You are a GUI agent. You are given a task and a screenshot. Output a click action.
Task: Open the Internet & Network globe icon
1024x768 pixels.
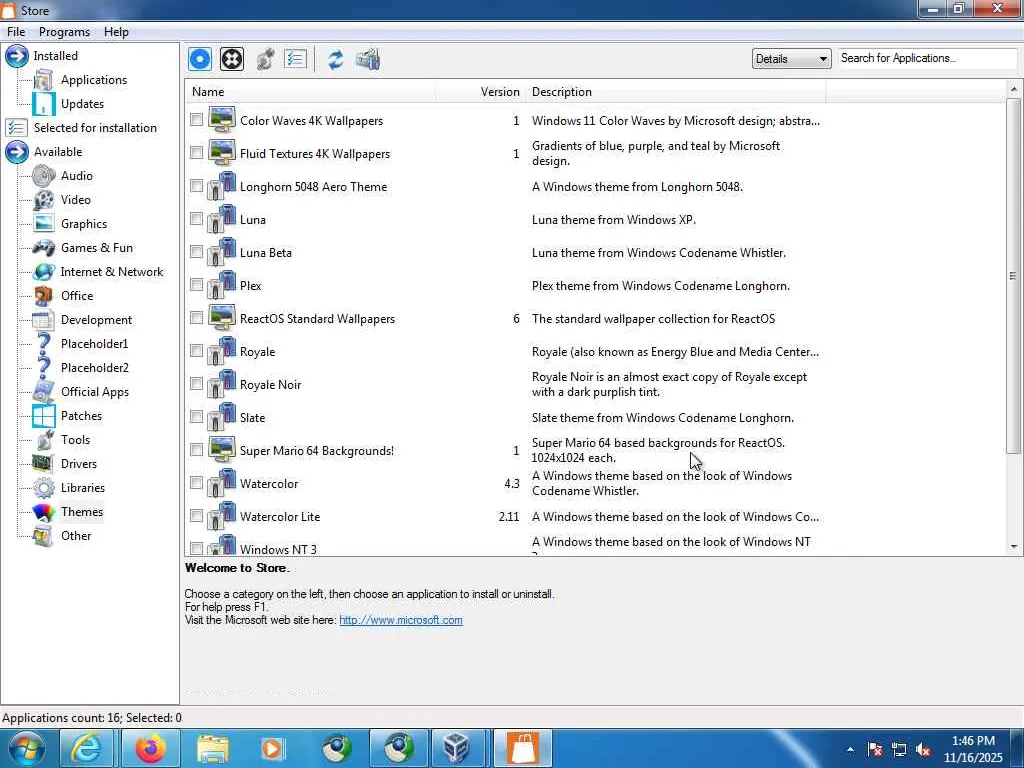pos(44,272)
